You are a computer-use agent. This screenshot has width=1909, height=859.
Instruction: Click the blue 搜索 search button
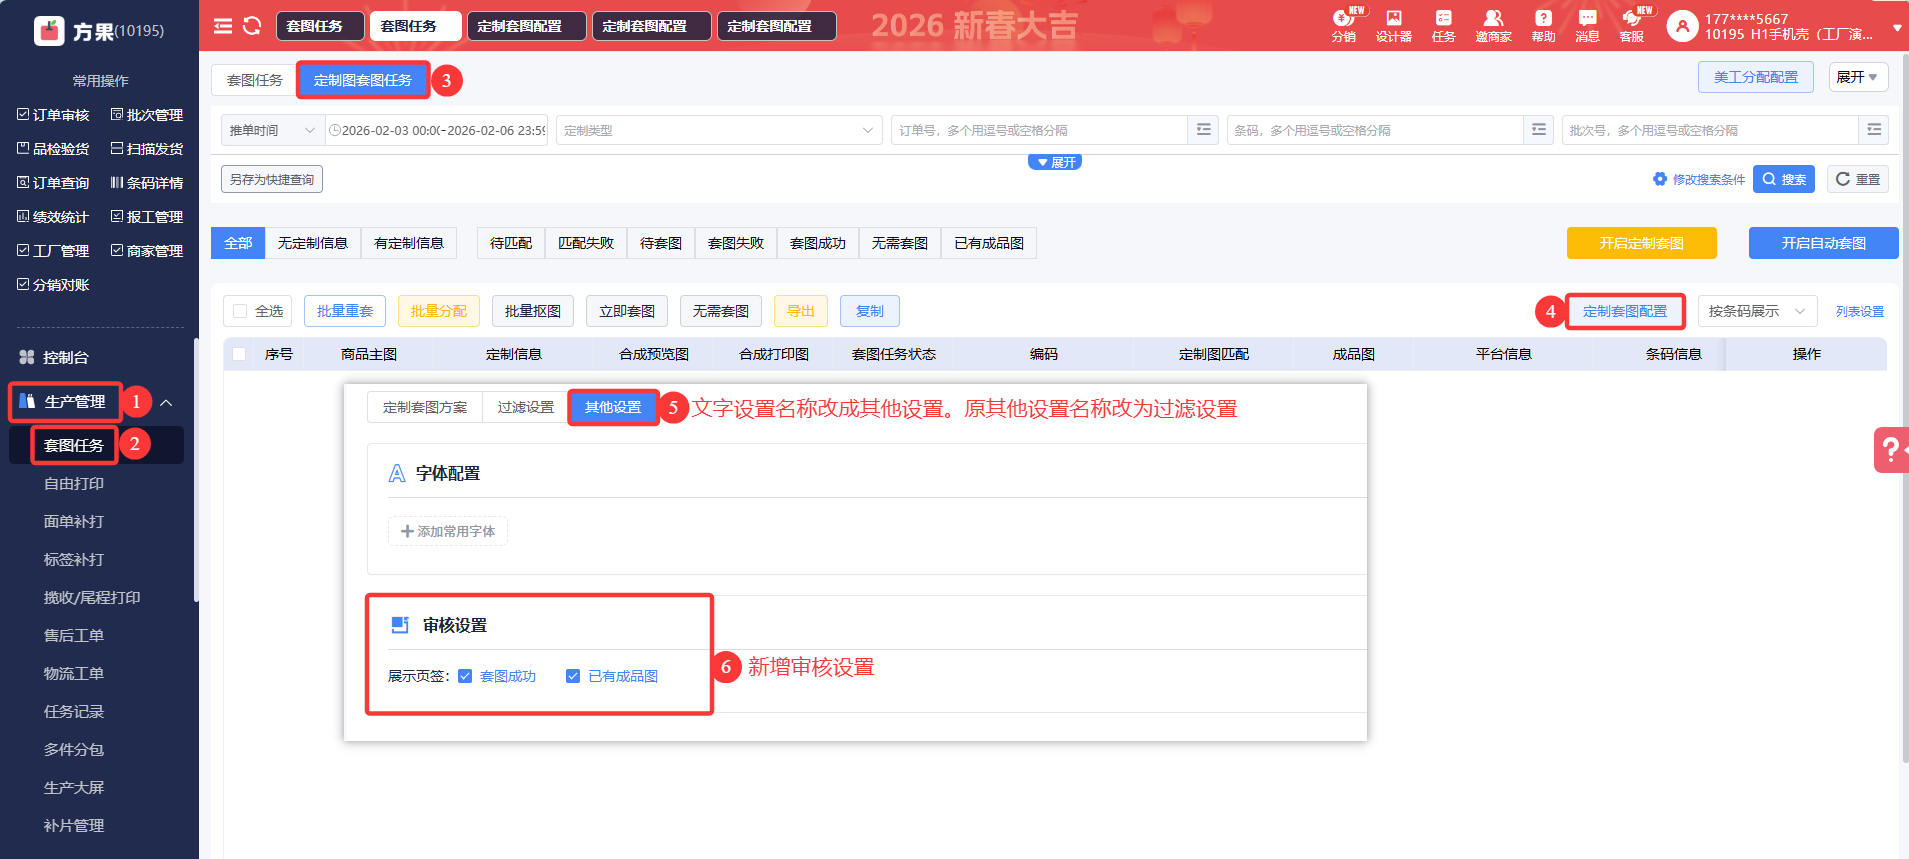click(1783, 179)
